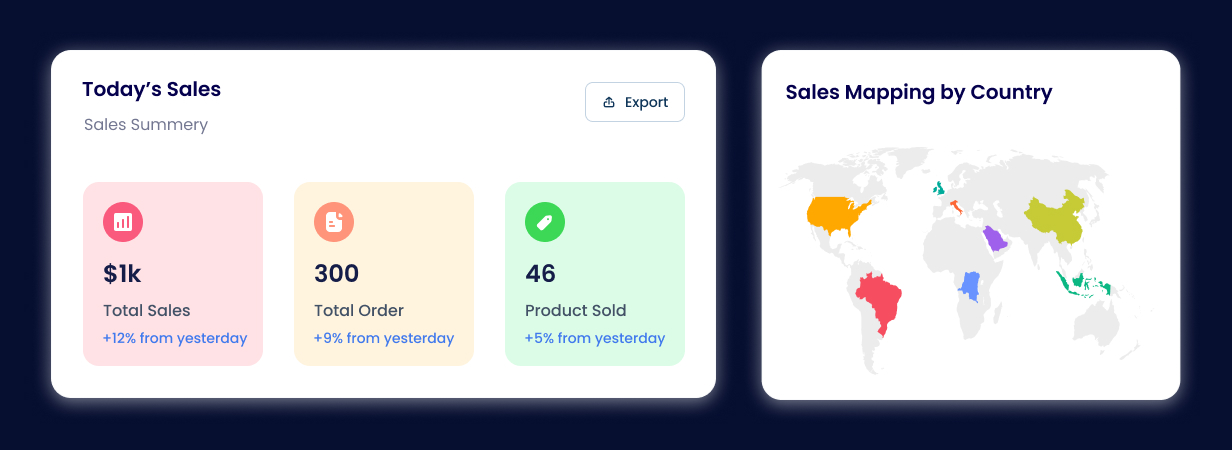
Task: Open the pink Total Sales card
Action: point(173,274)
